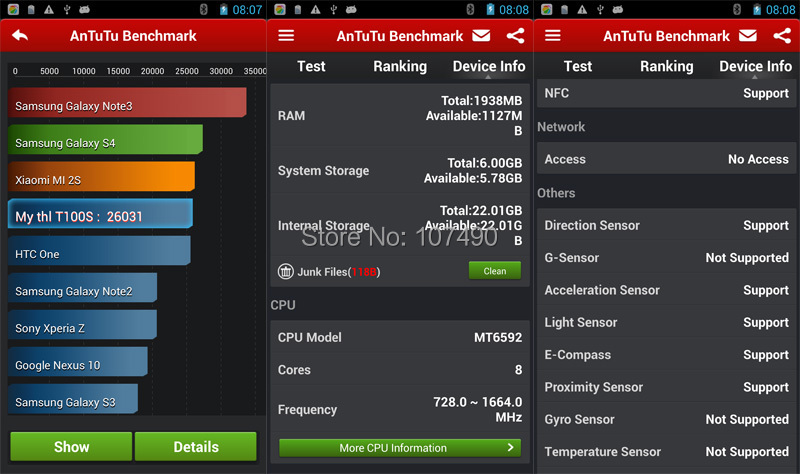The width and height of the screenshot is (800, 474).
Task: Tap the battery icon in the middle status bar
Action: coord(490,9)
